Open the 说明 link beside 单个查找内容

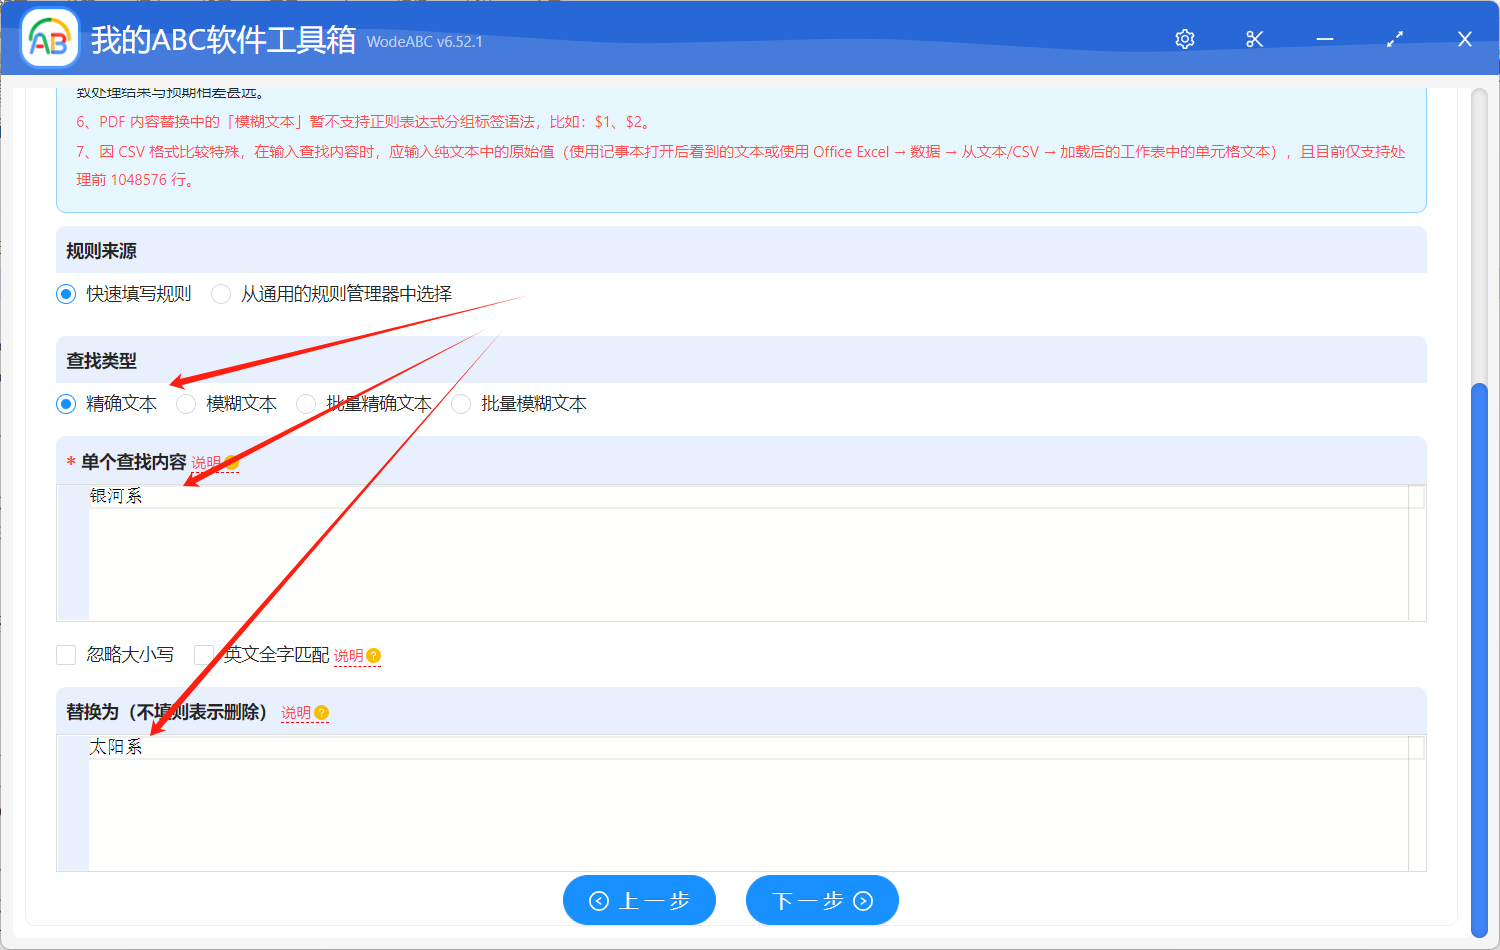[205, 463]
